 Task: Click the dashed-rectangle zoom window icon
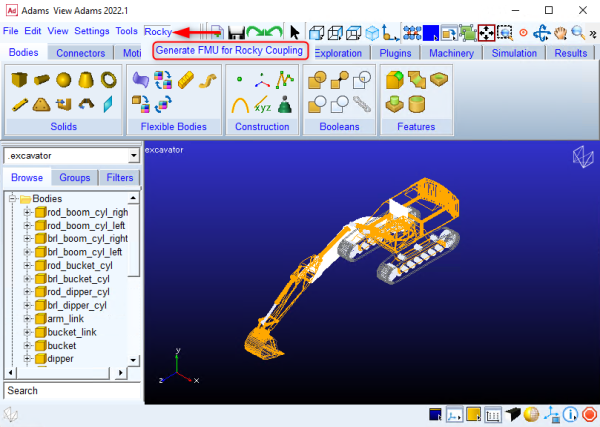(505, 33)
